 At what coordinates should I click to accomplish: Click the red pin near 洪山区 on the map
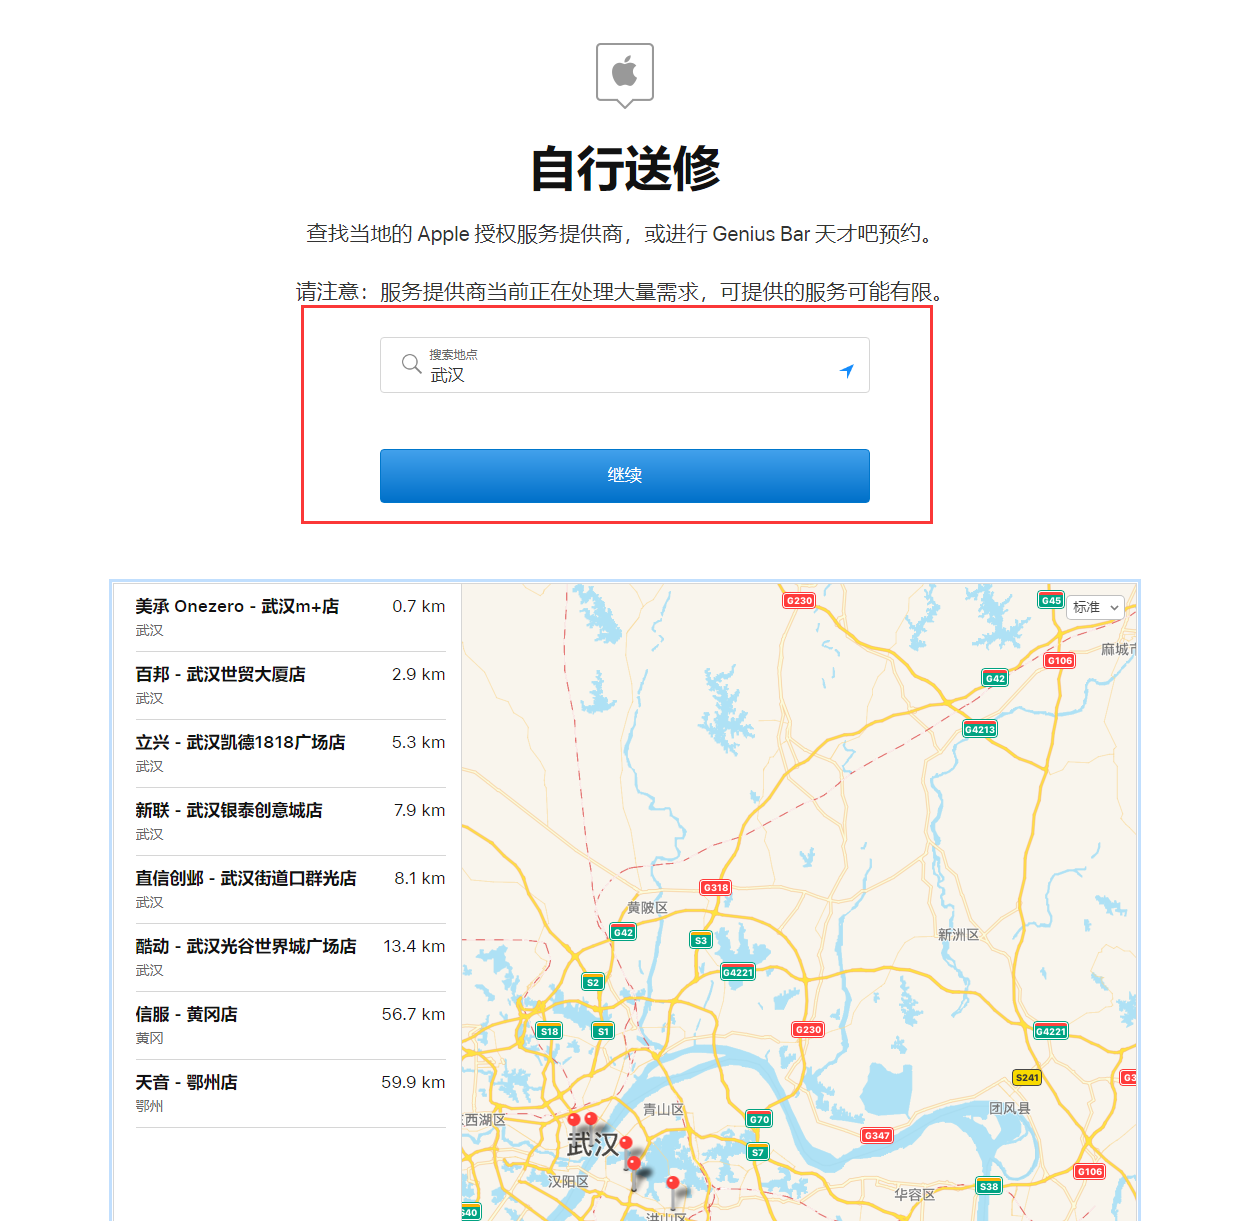pyautogui.click(x=672, y=1183)
